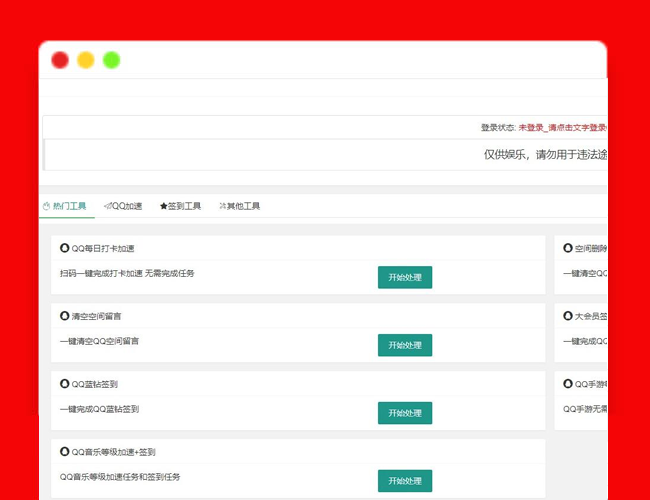650x500 pixels.
Task: Click the yellow minimize window button
Action: [86, 60]
